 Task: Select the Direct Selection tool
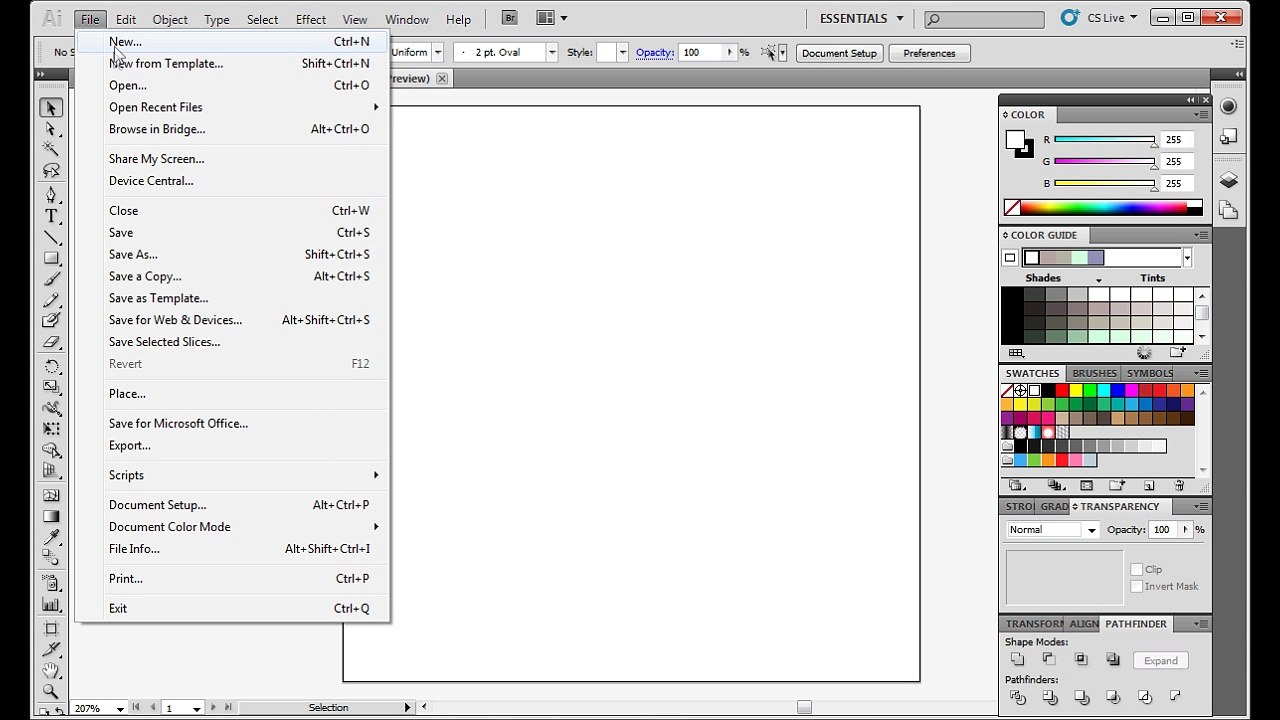click(x=51, y=129)
